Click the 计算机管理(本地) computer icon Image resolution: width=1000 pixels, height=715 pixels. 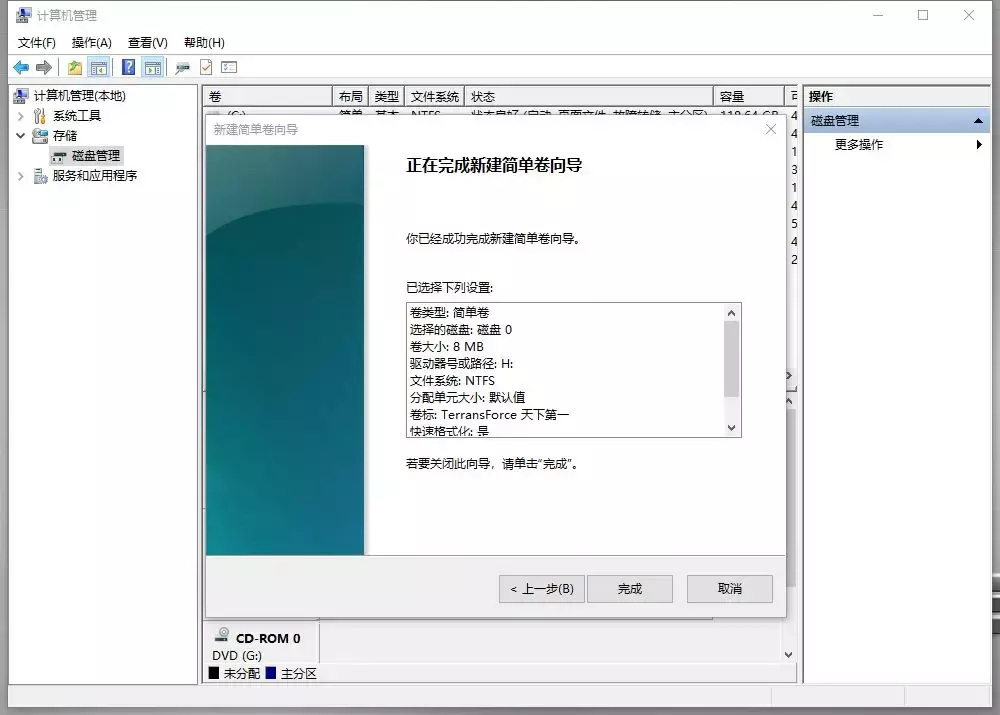20,95
